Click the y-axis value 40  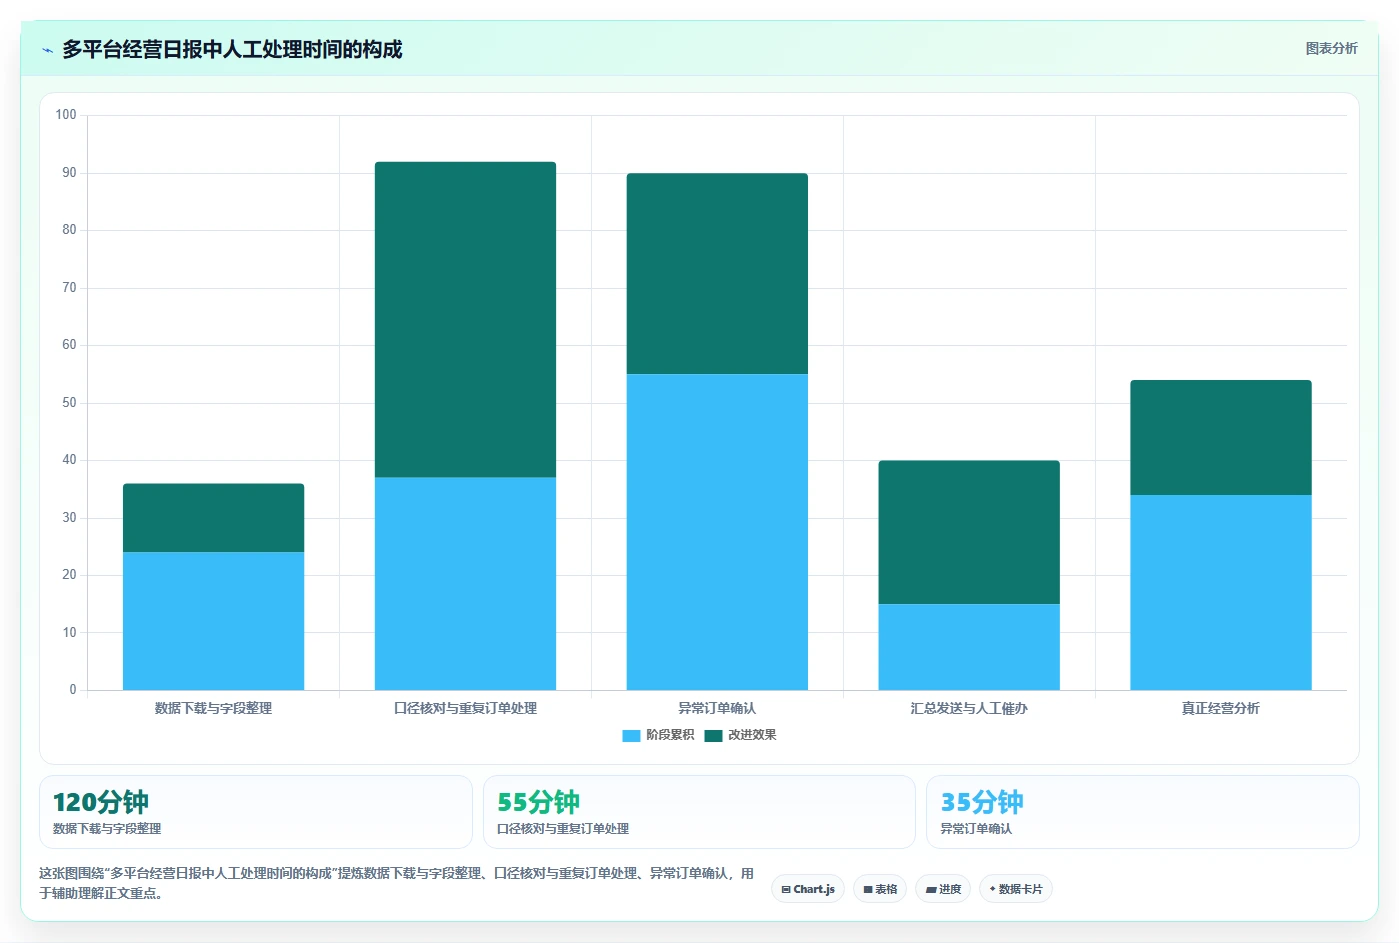69,460
